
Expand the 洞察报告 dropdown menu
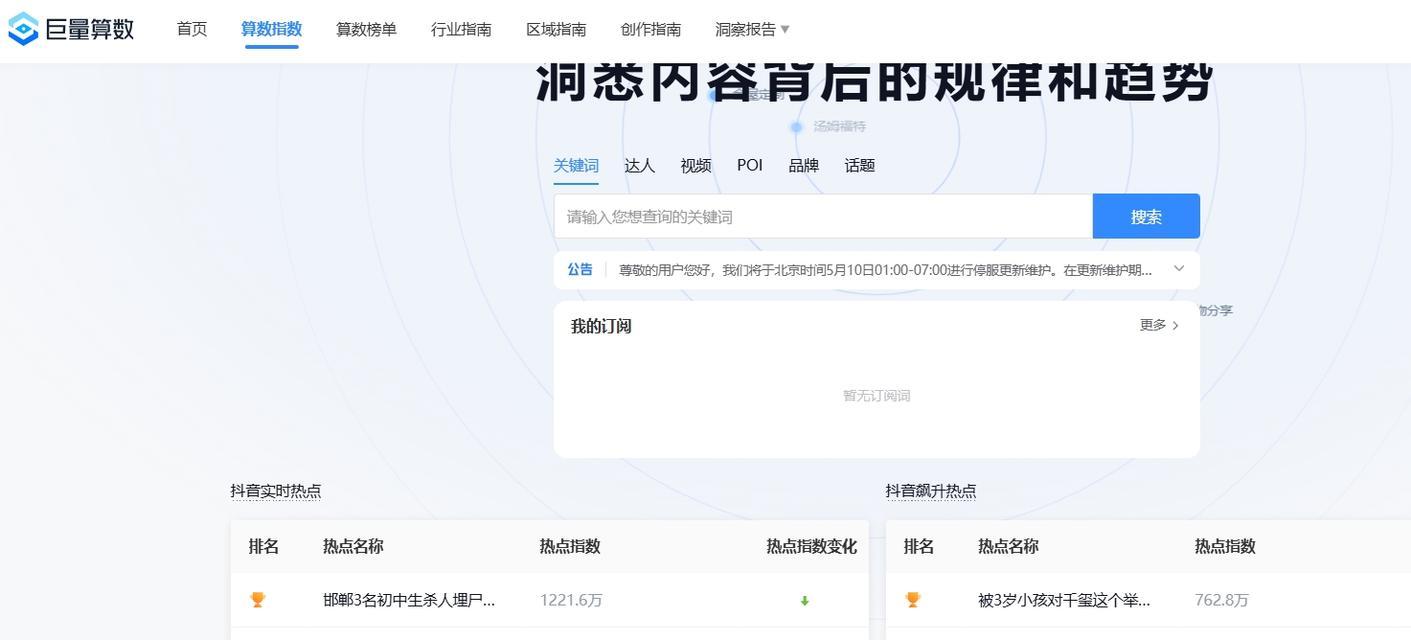point(752,29)
